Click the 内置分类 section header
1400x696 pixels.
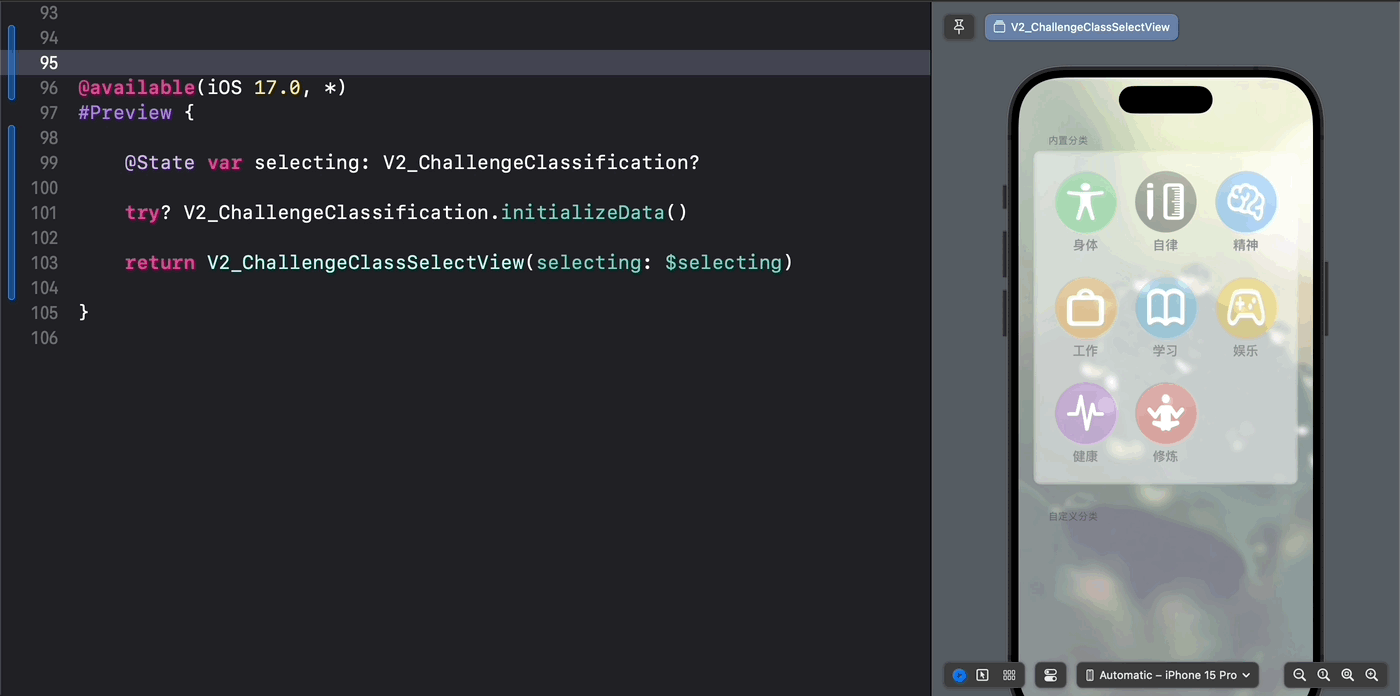point(1067,141)
